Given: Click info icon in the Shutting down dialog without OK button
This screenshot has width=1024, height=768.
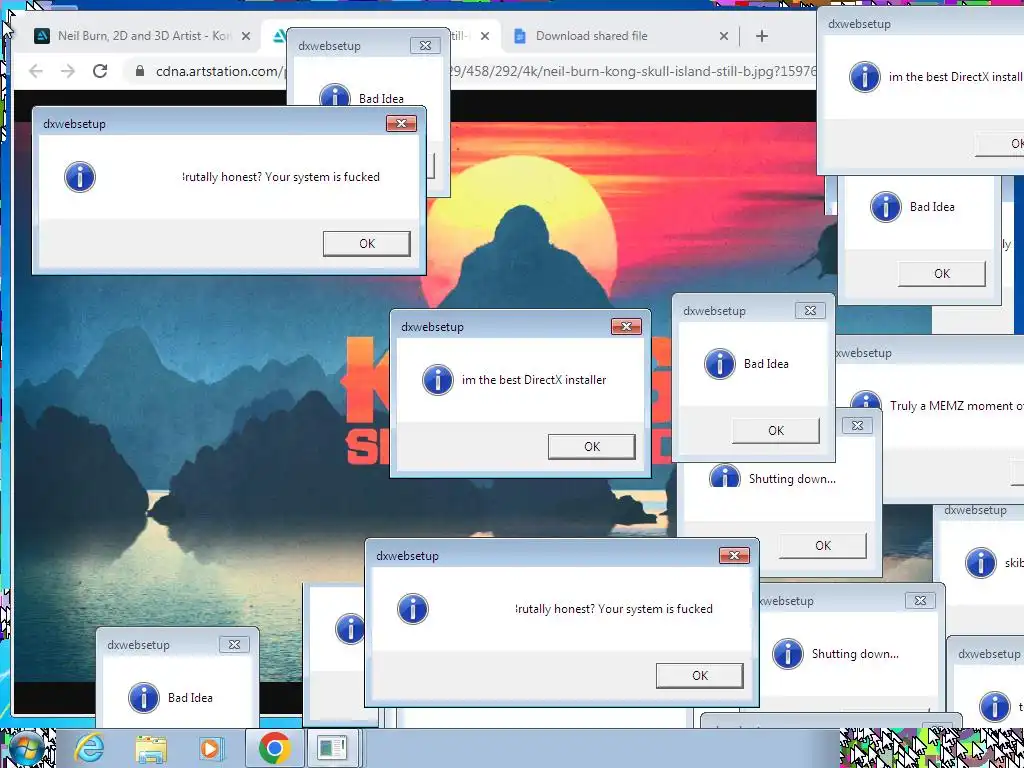Looking at the screenshot, I should tap(788, 654).
